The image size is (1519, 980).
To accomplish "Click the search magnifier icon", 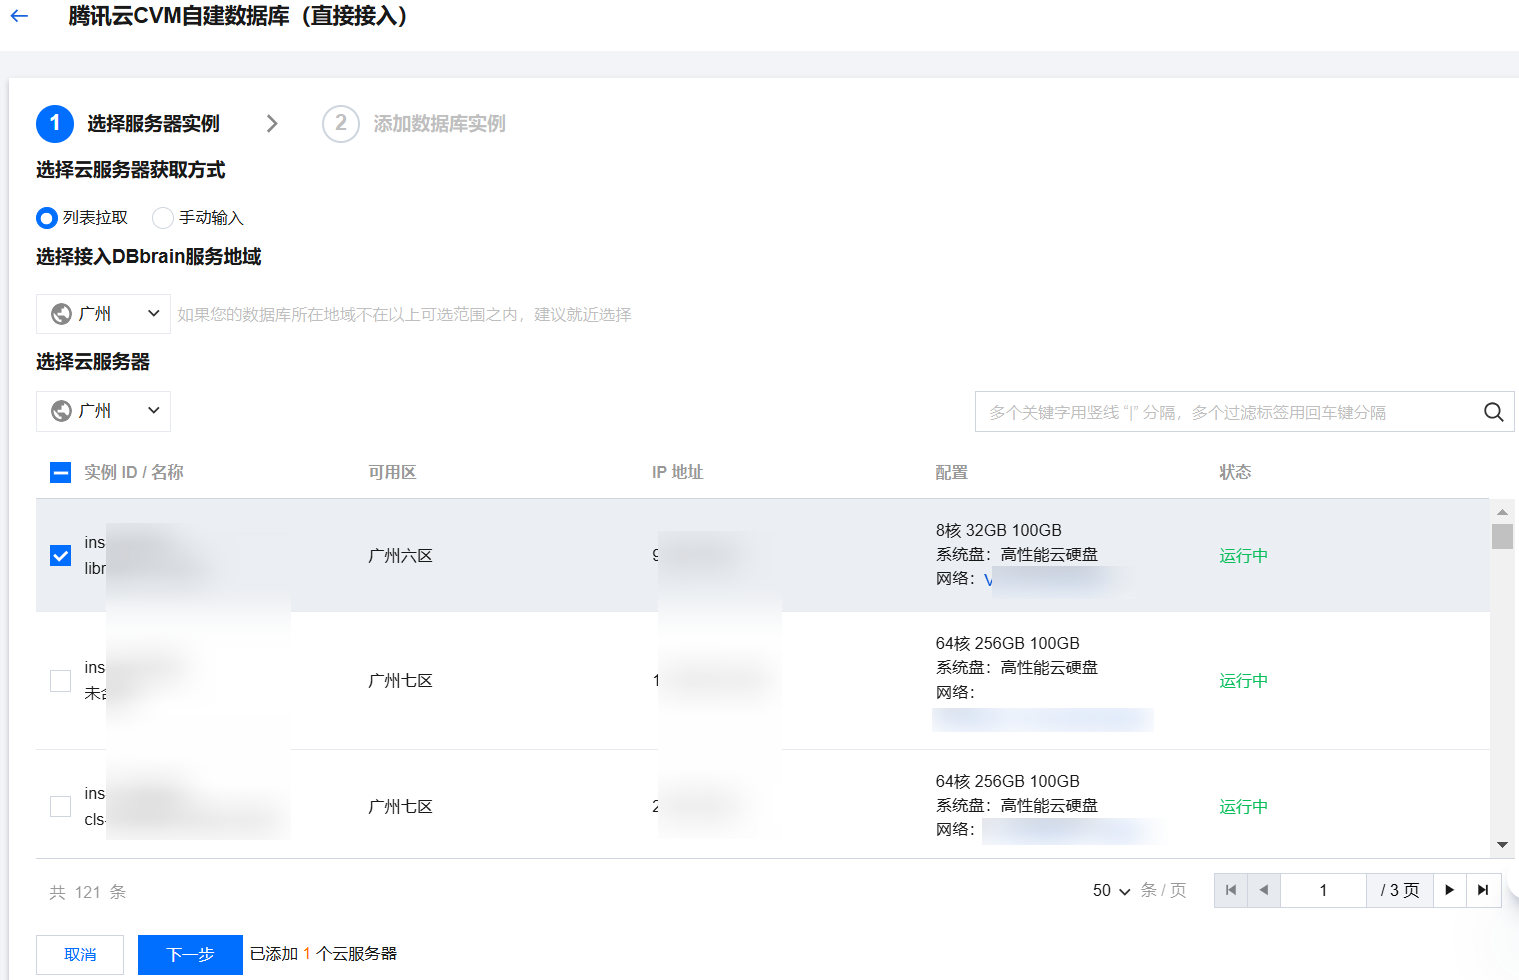I will pos(1493,412).
